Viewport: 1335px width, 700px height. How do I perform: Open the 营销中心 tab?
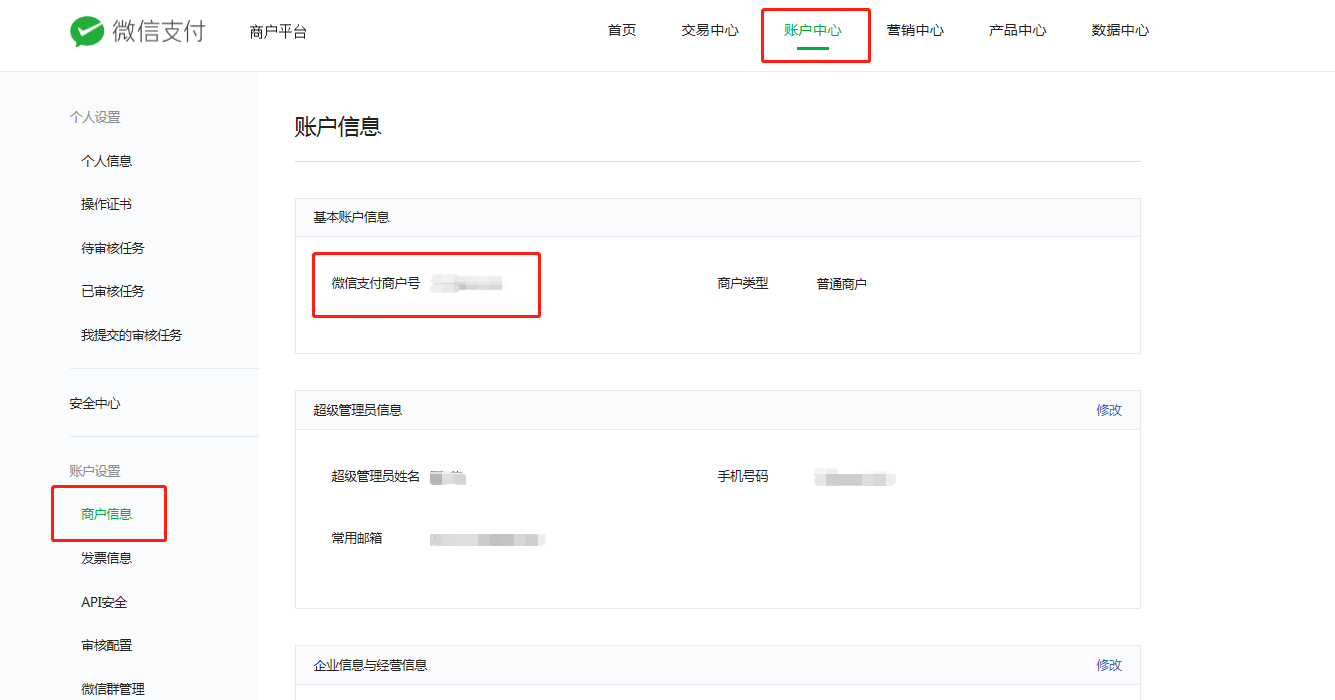915,30
